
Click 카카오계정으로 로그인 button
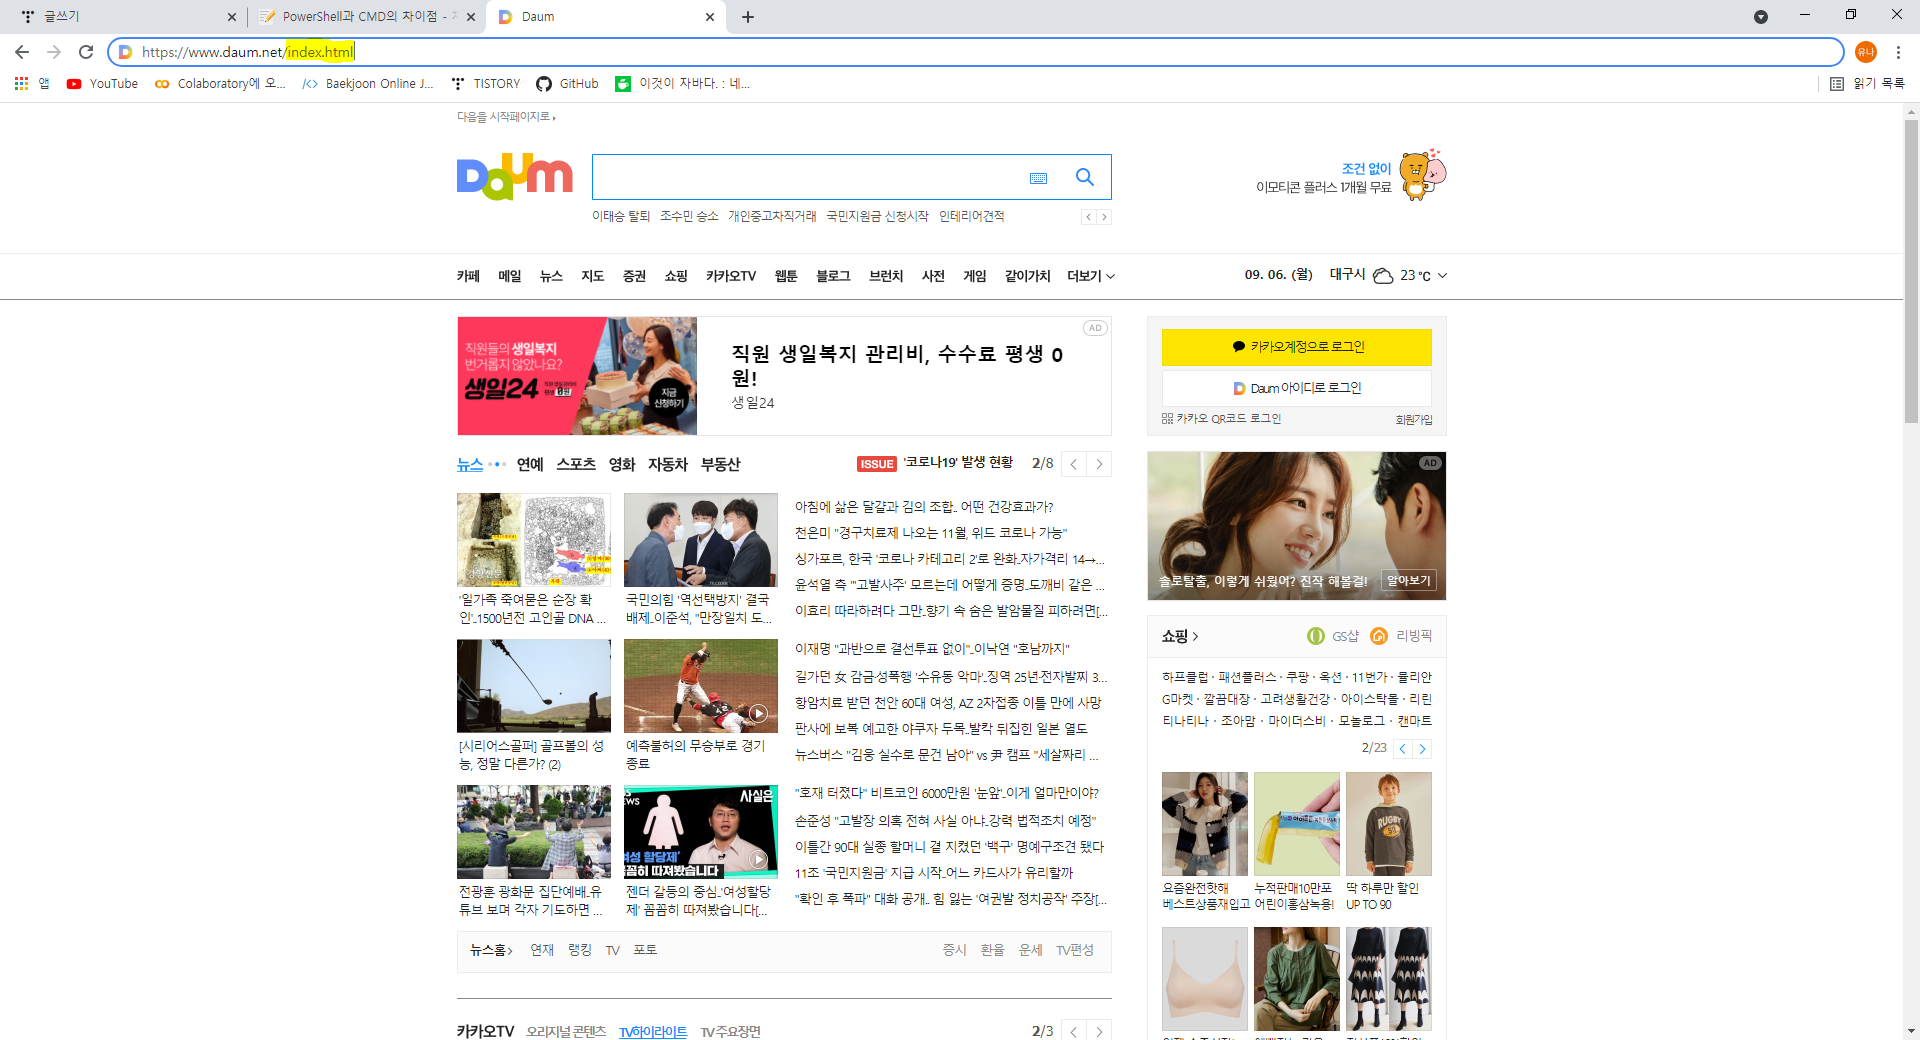click(x=1297, y=347)
